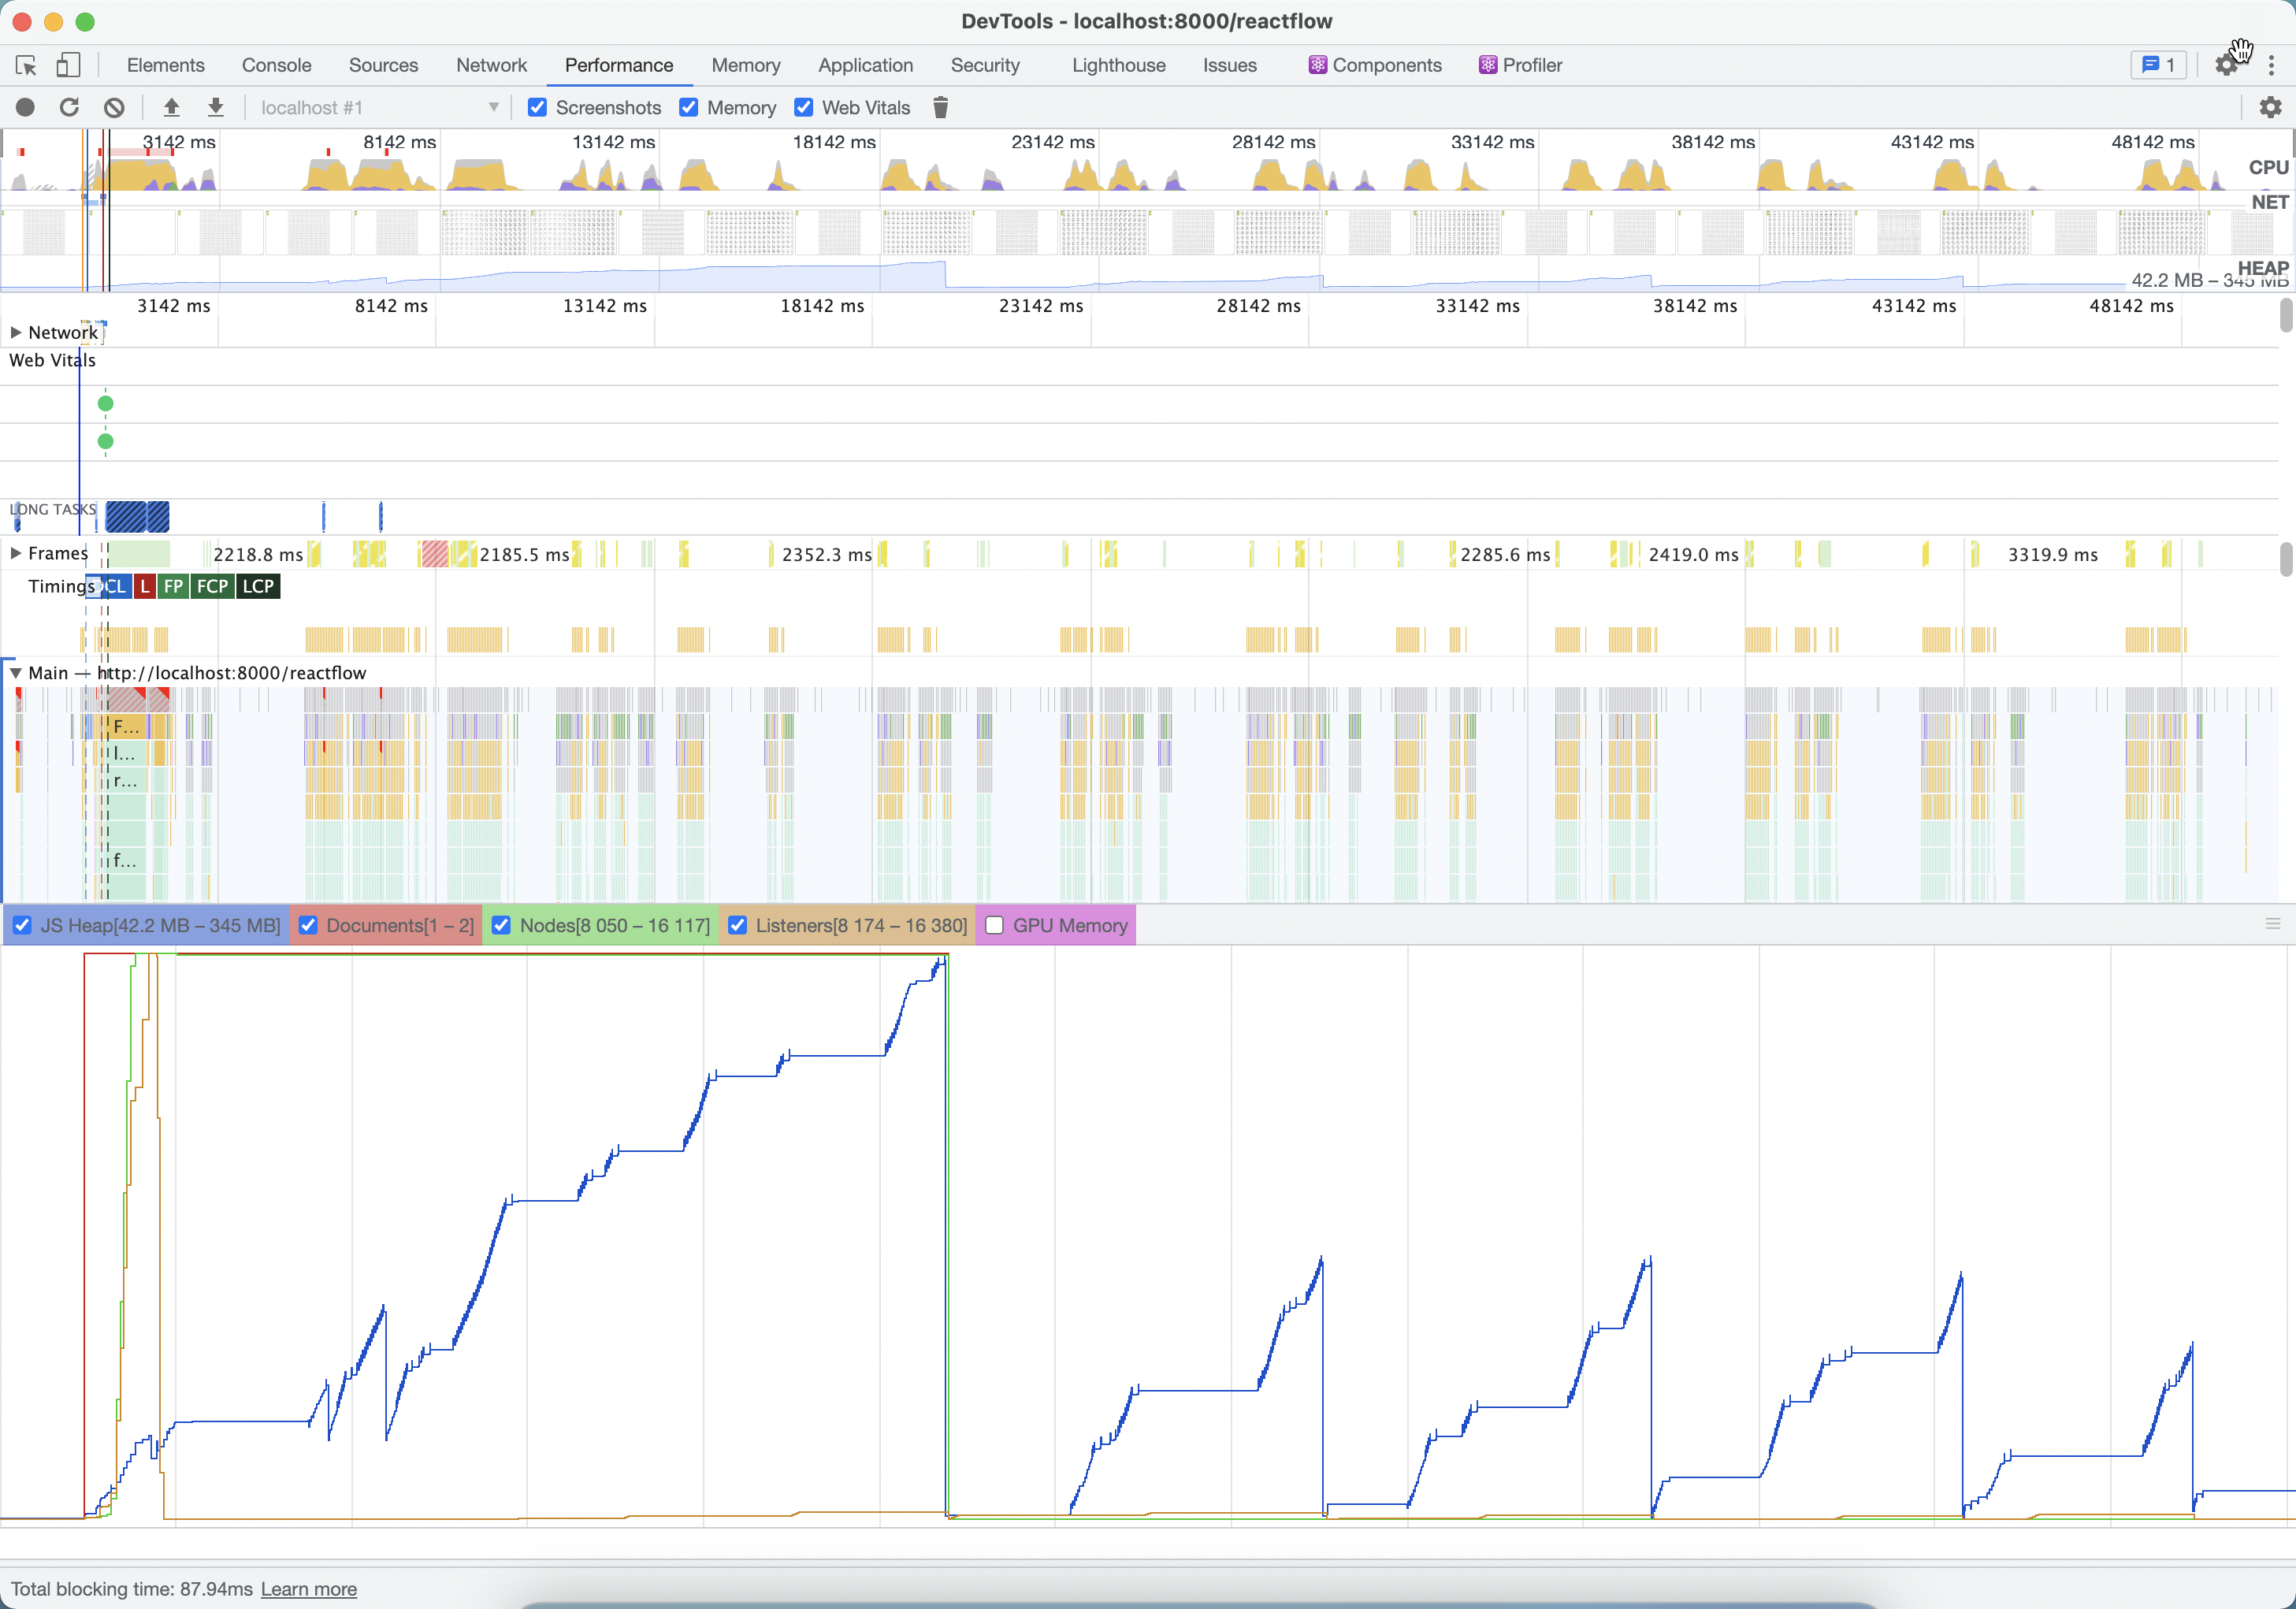Open DevTools settings gear
The width and height of the screenshot is (2296, 1609).
coord(2227,65)
